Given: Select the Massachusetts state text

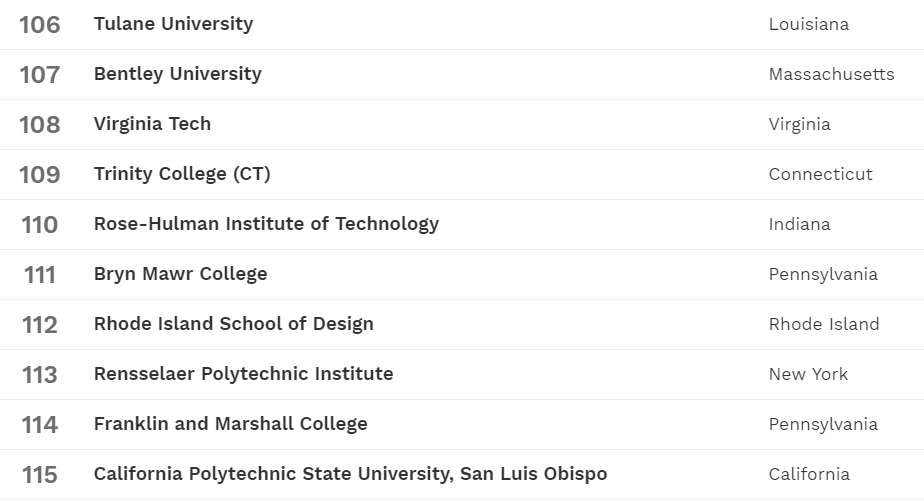Looking at the screenshot, I should pyautogui.click(x=831, y=74).
